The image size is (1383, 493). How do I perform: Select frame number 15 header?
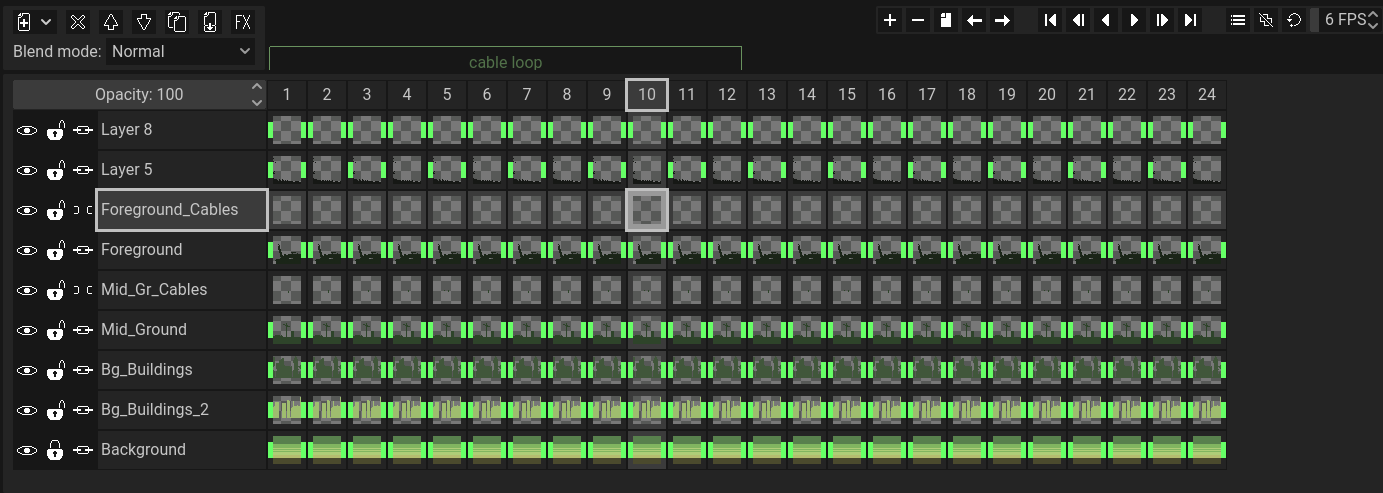pos(847,94)
